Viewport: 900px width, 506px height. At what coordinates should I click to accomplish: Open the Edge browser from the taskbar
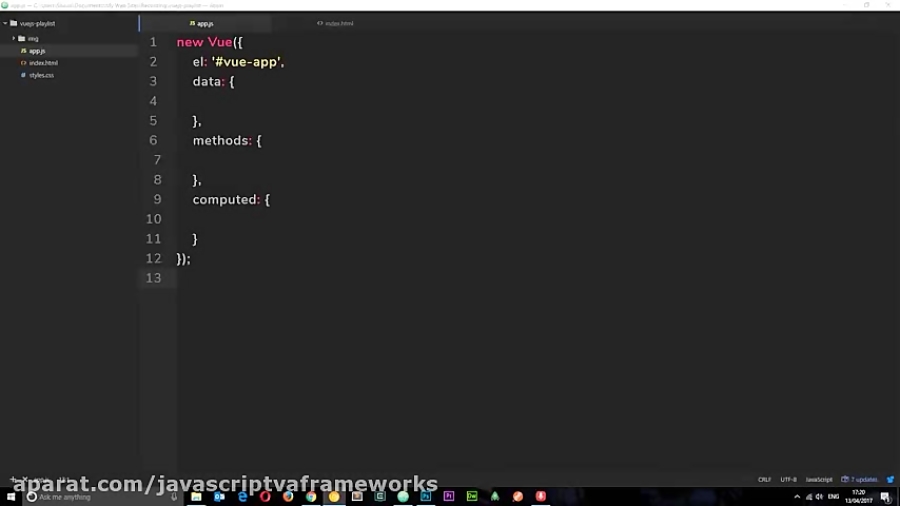tap(242, 497)
